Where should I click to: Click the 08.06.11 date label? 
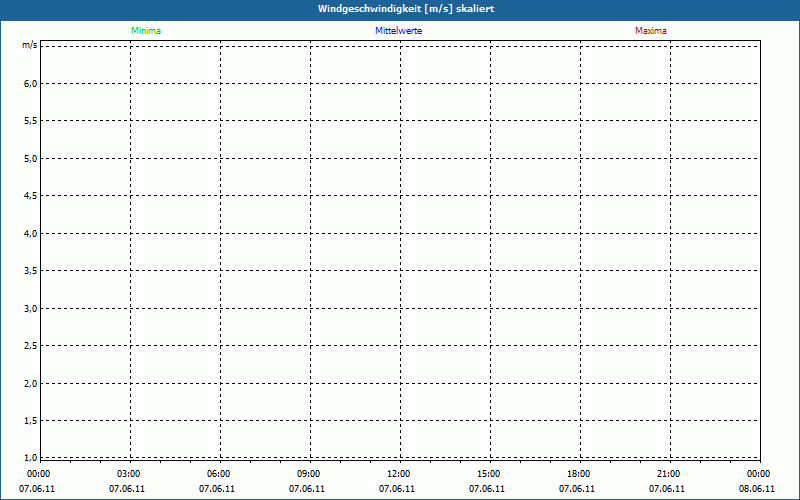[757, 489]
